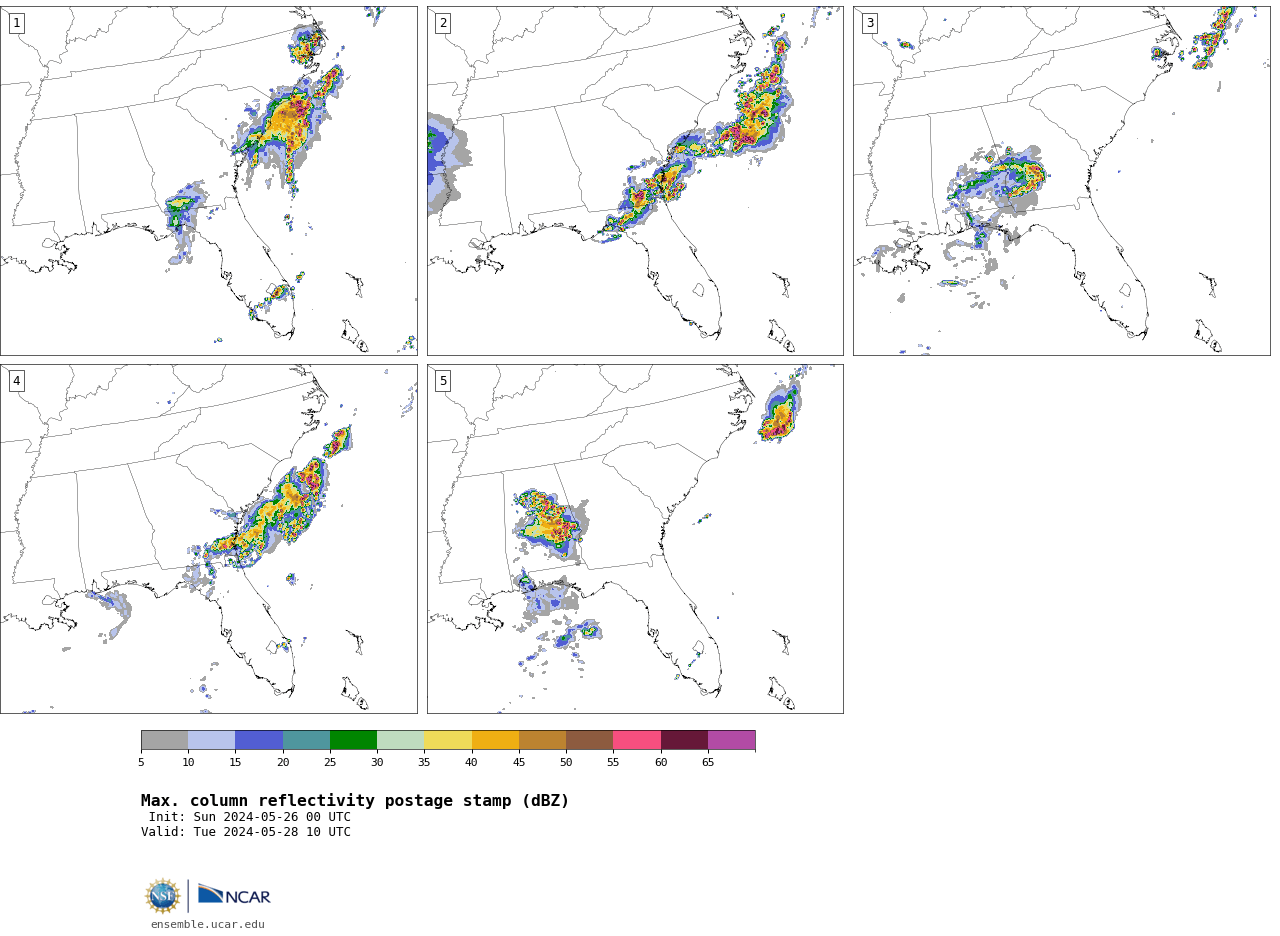Click the colorbar tick label 65
Screen dimensions: 1280x936
click(708, 763)
